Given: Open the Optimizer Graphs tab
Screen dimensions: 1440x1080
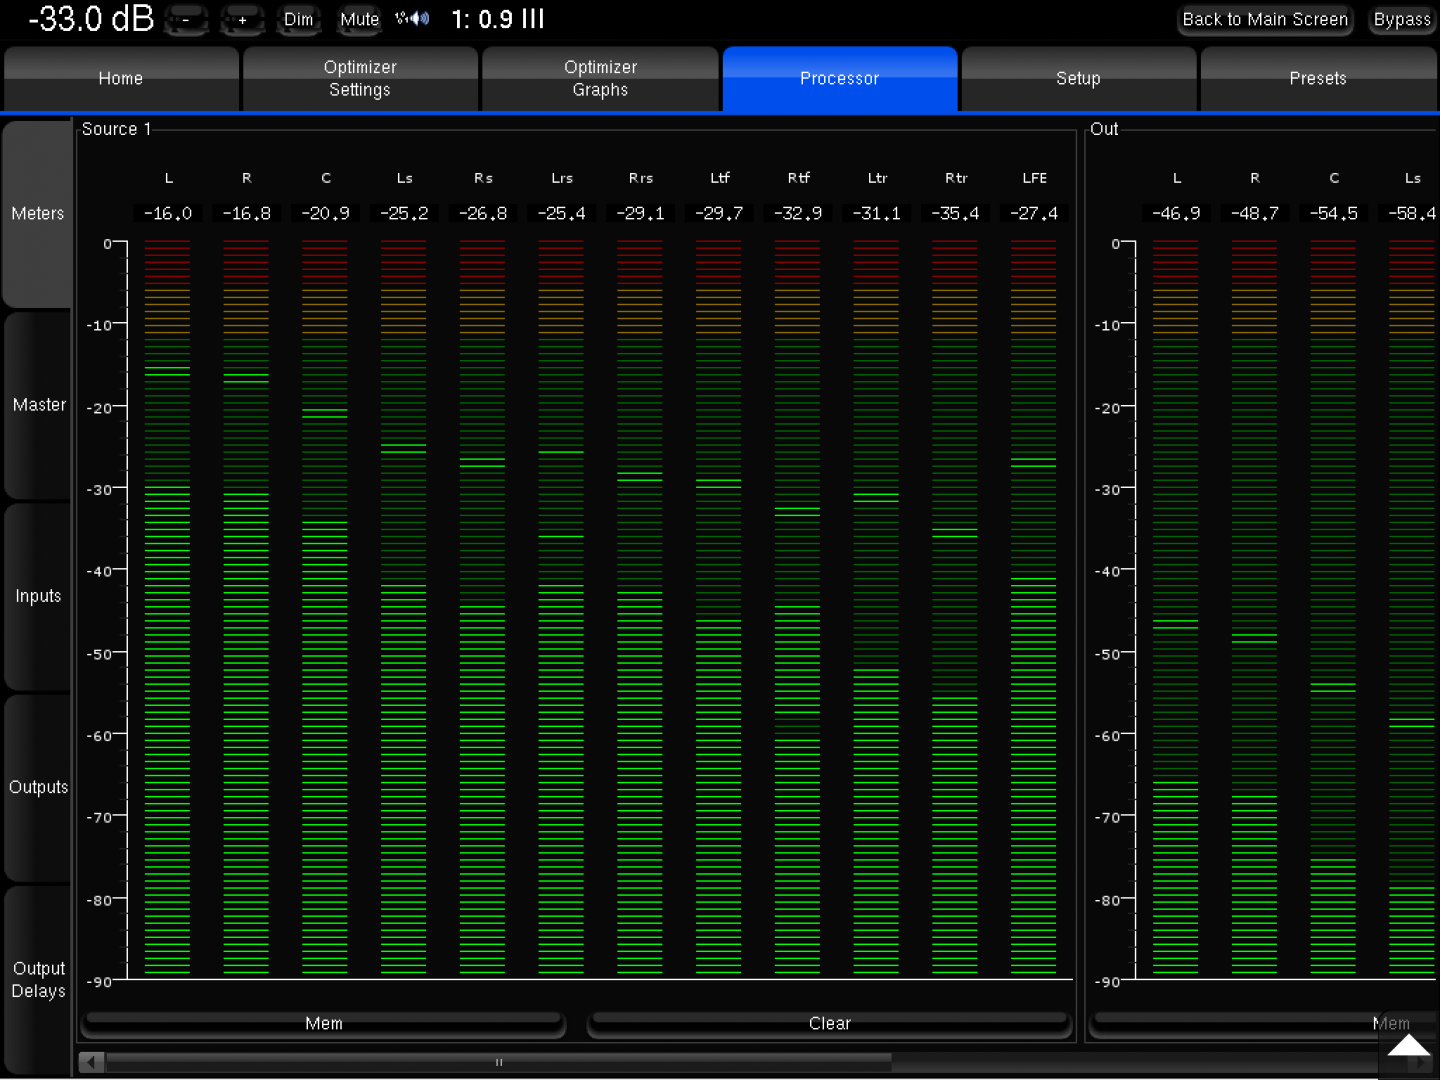Looking at the screenshot, I should pos(600,78).
